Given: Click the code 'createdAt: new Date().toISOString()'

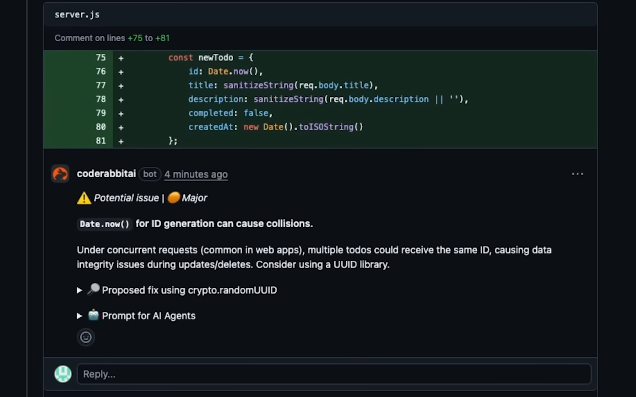Looking at the screenshot, I should coord(275,127).
